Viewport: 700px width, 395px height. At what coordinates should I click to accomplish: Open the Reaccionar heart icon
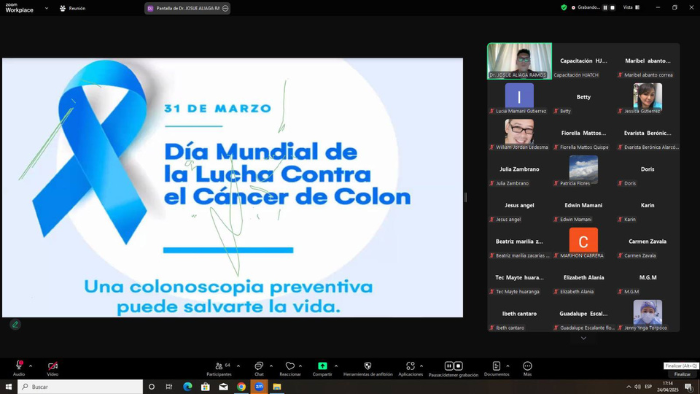tap(290, 366)
